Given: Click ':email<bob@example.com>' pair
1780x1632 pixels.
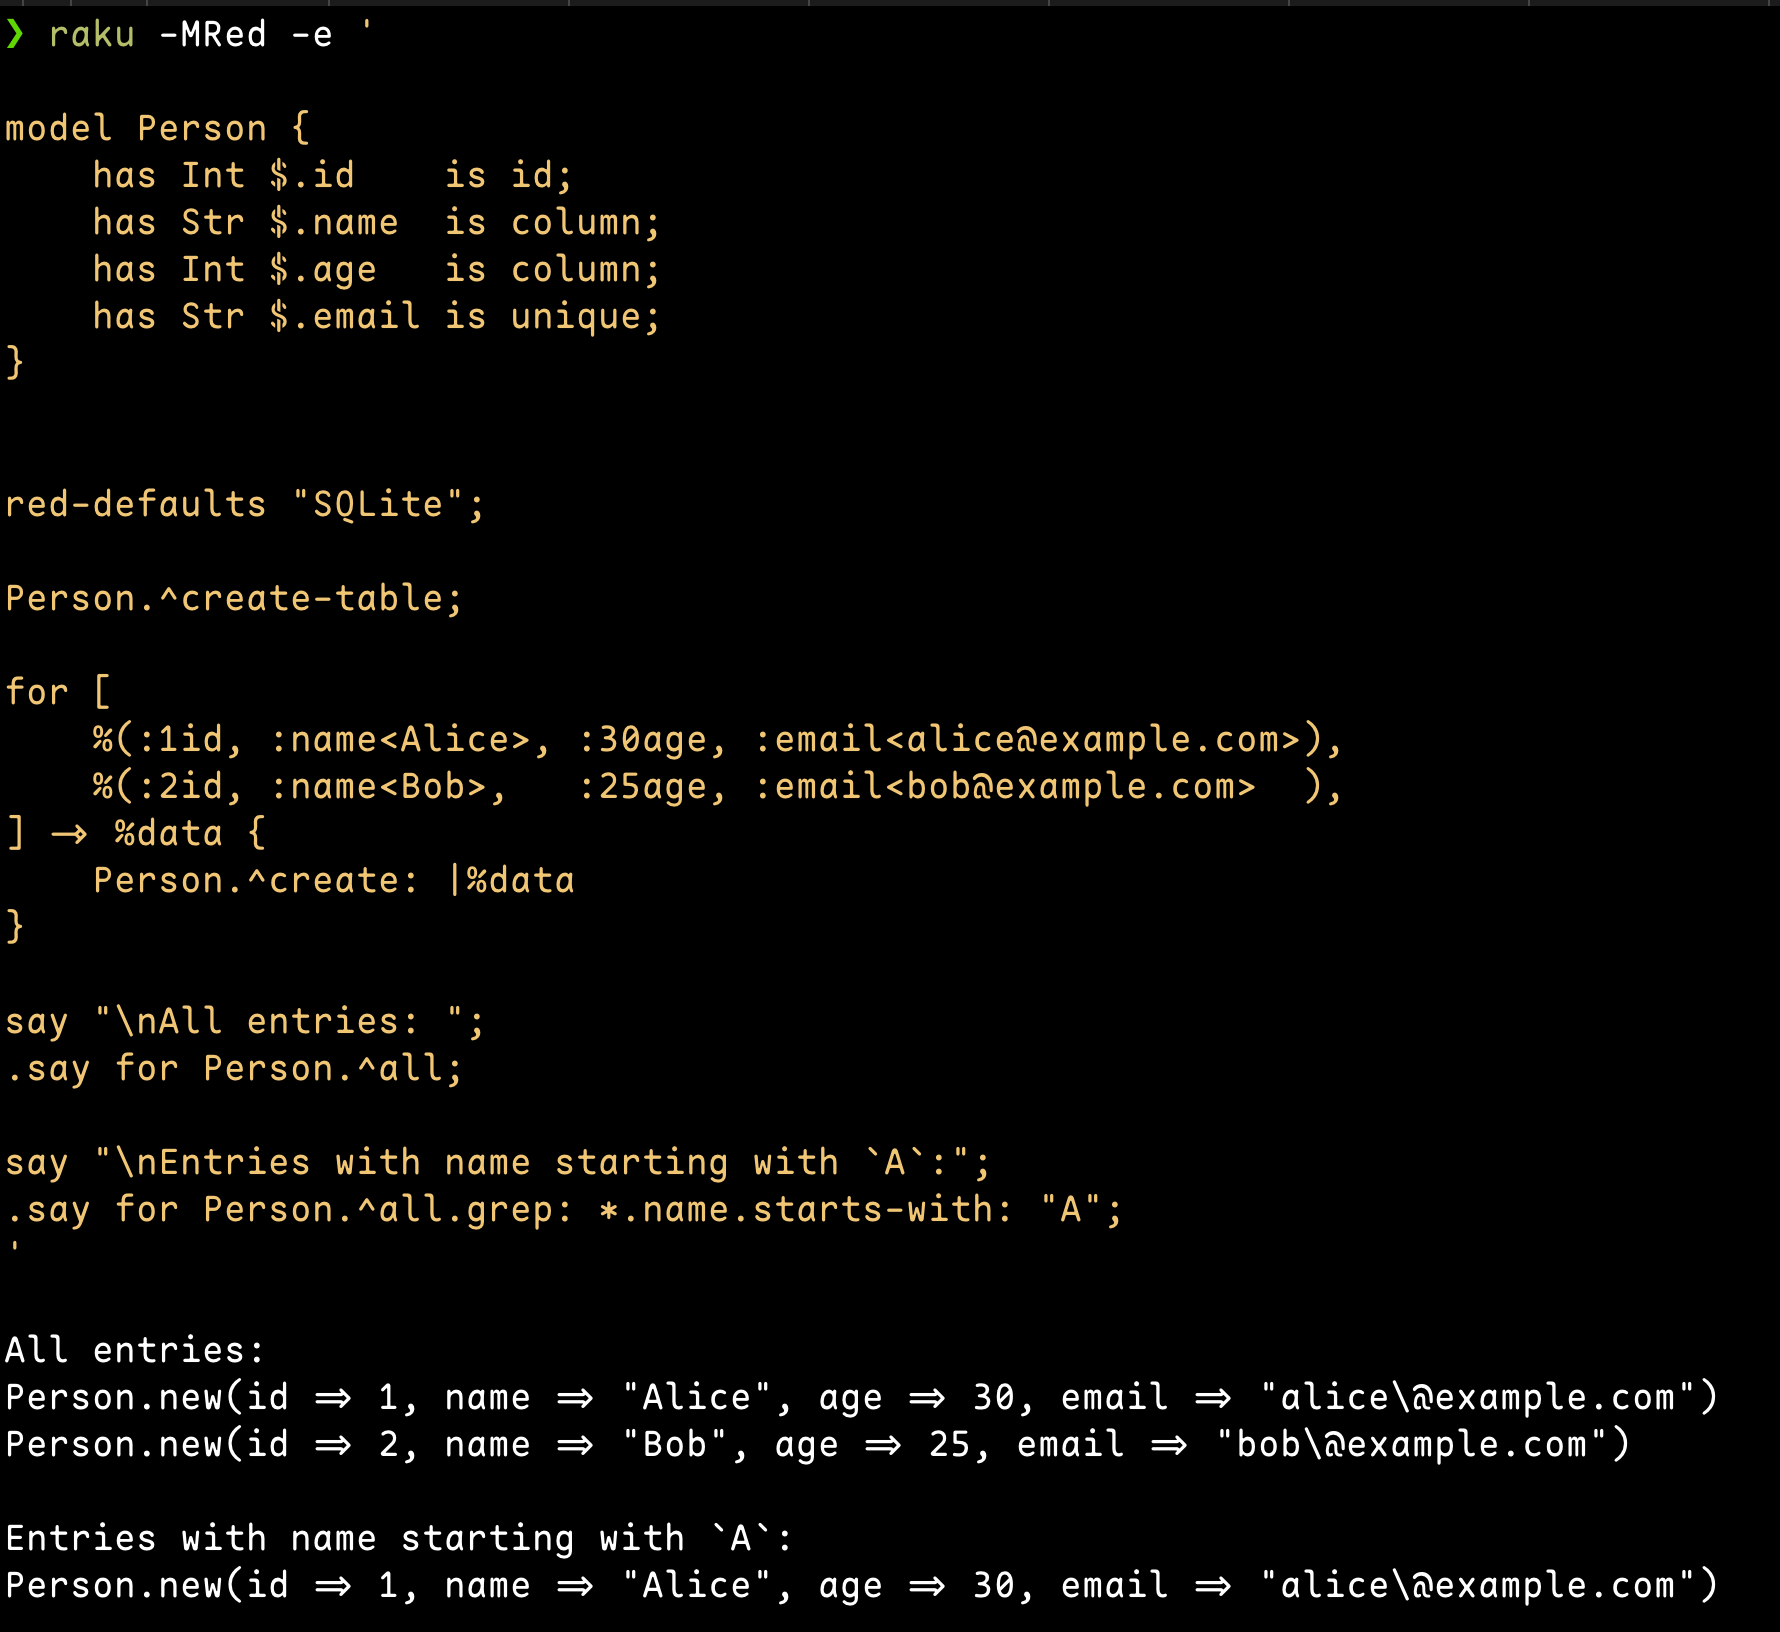Looking at the screenshot, I should click(1005, 787).
